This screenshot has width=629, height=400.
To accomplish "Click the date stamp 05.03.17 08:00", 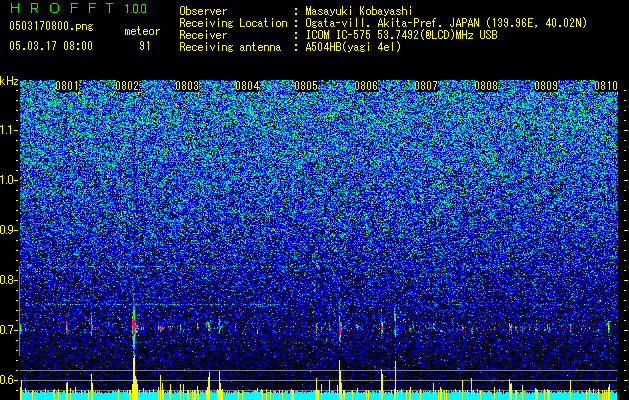I will (51, 46).
